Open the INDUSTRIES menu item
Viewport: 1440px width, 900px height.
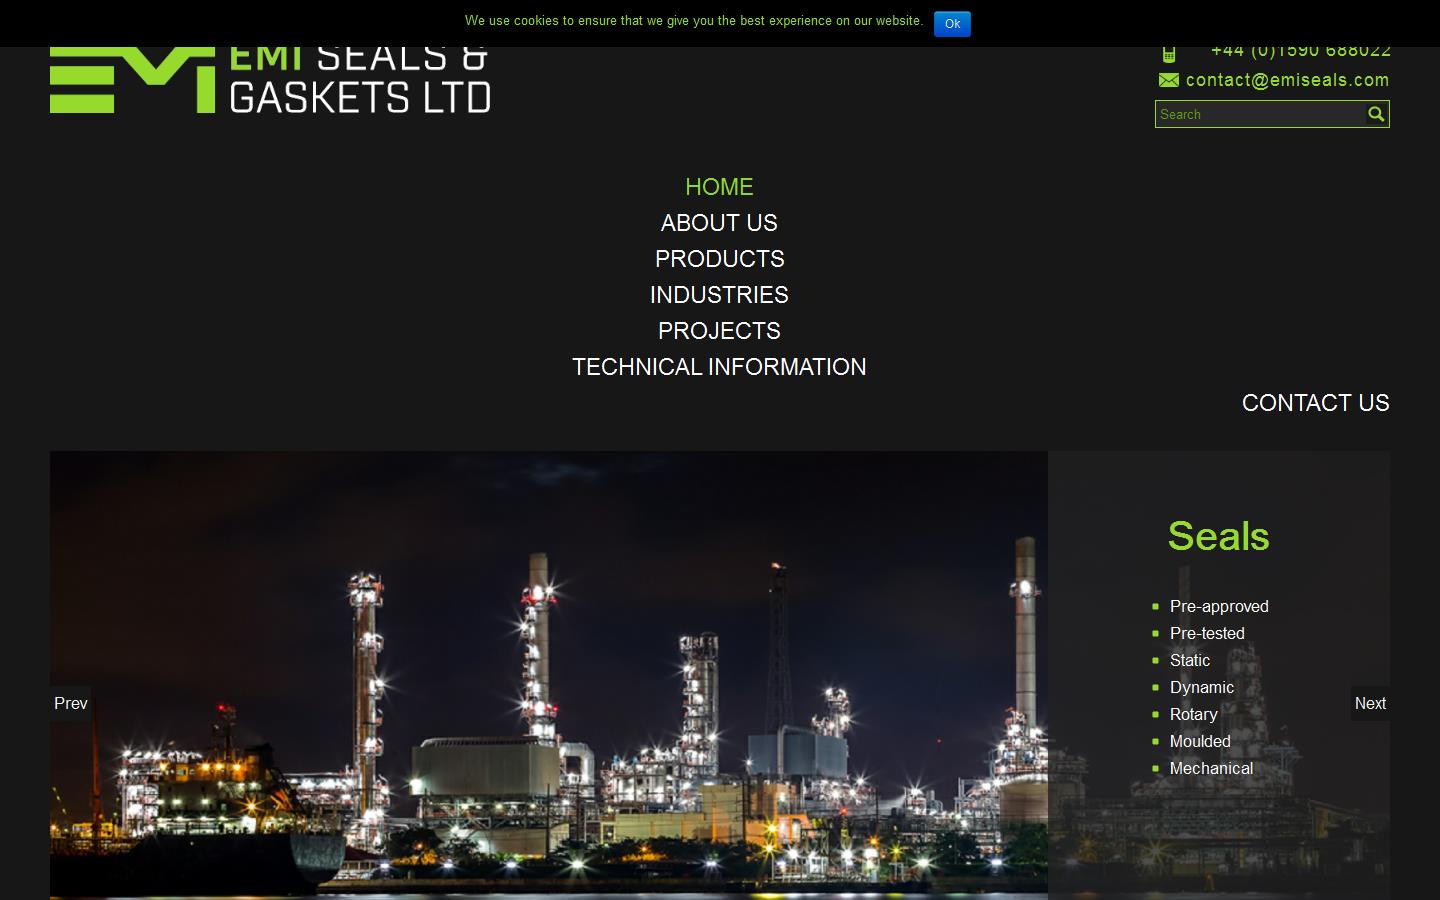click(x=719, y=295)
